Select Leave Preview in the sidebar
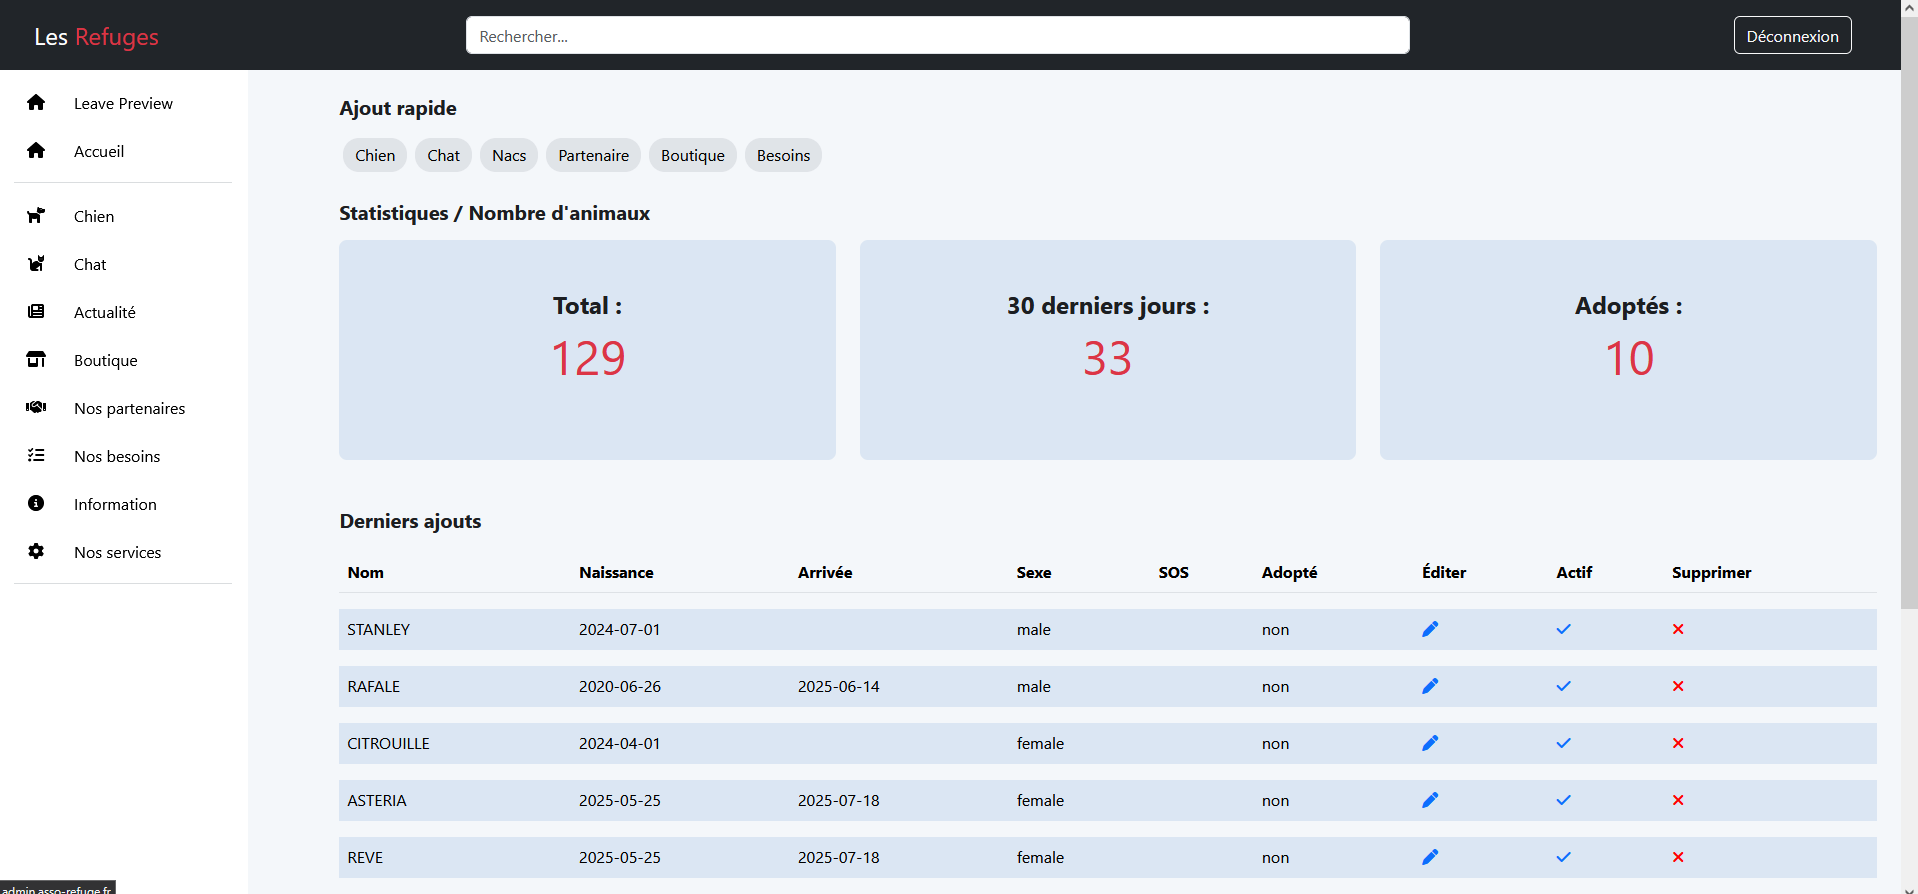Viewport: 1918px width, 894px height. pyautogui.click(x=123, y=104)
